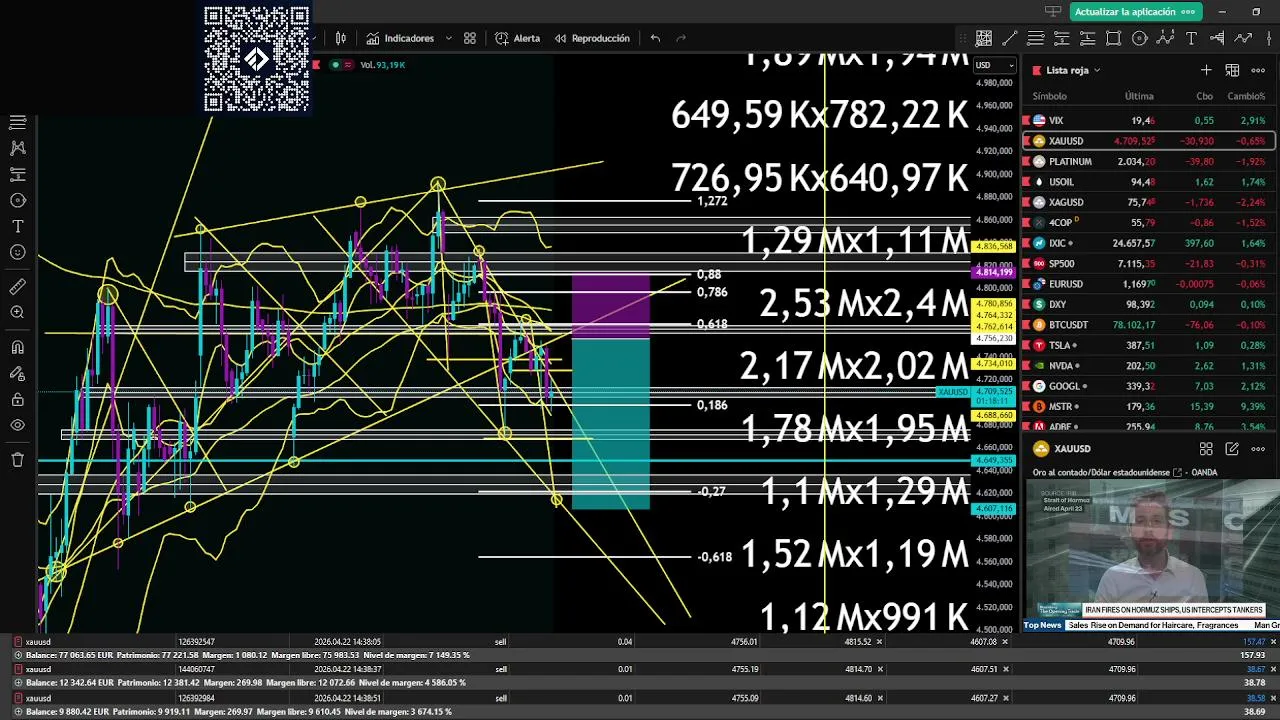
Task: Select the Top News ticker label
Action: tap(1042, 625)
